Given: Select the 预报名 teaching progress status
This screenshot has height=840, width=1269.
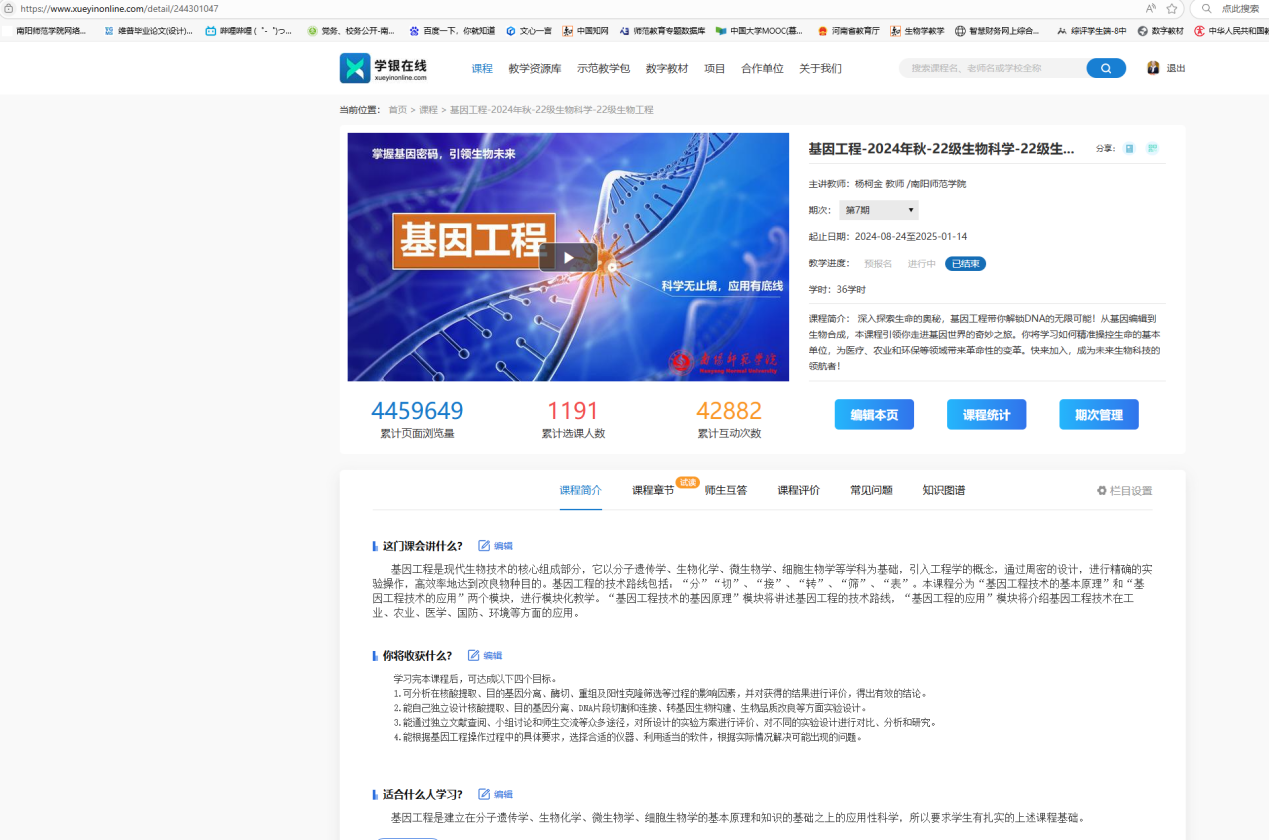Looking at the screenshot, I should (878, 264).
